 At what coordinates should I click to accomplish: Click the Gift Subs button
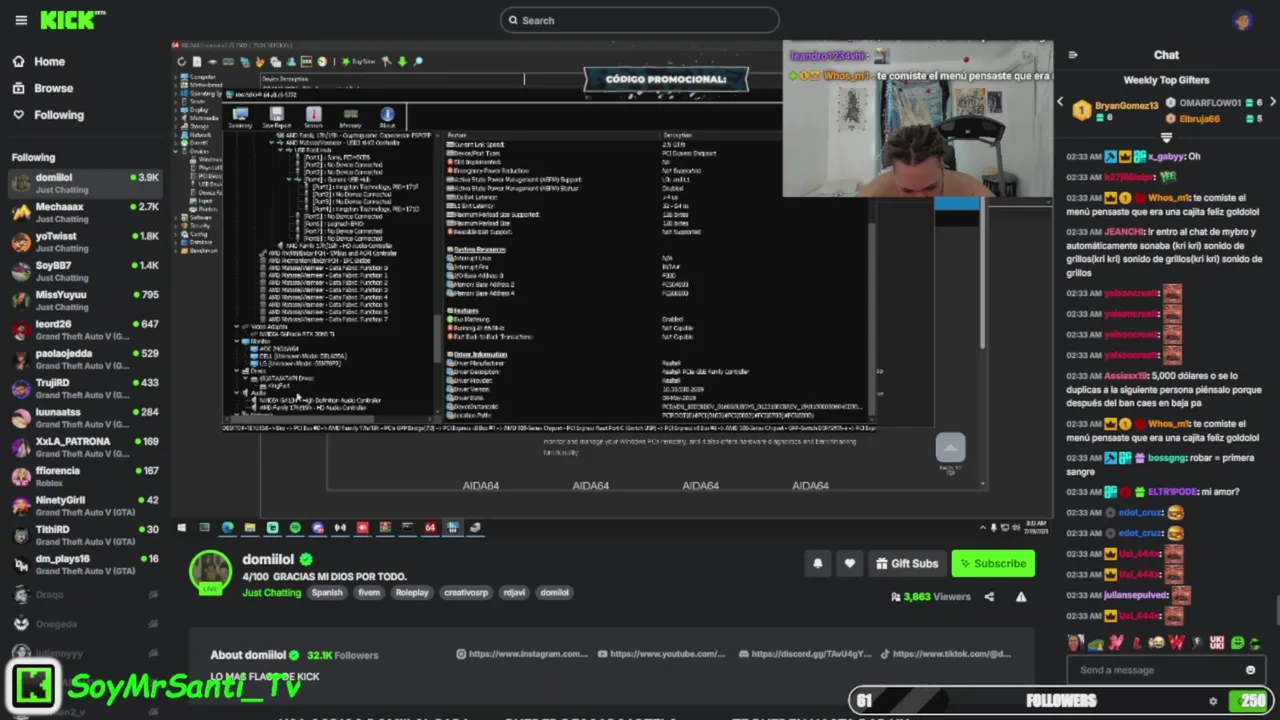point(907,563)
